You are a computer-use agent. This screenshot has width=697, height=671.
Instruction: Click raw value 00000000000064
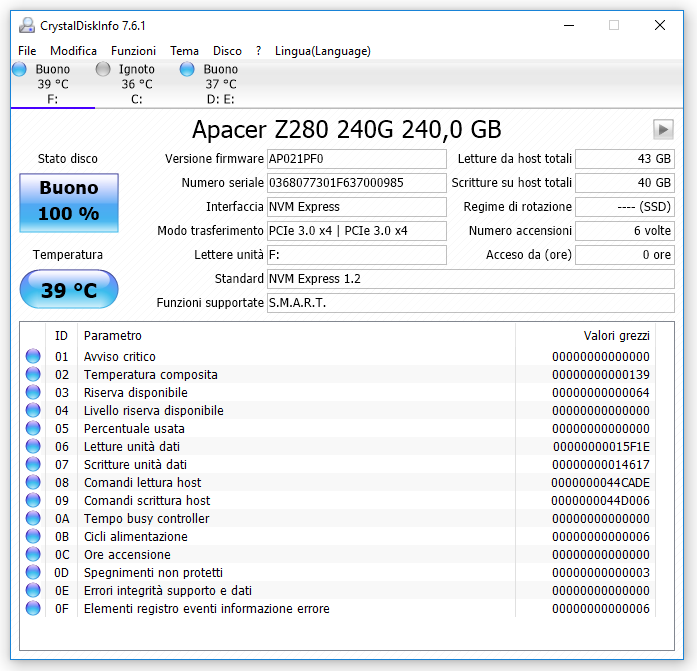point(601,392)
